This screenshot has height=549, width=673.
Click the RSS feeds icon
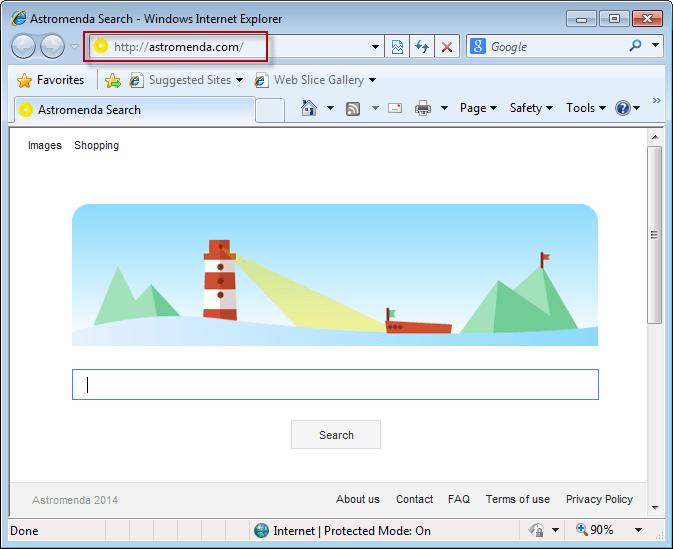pos(353,109)
